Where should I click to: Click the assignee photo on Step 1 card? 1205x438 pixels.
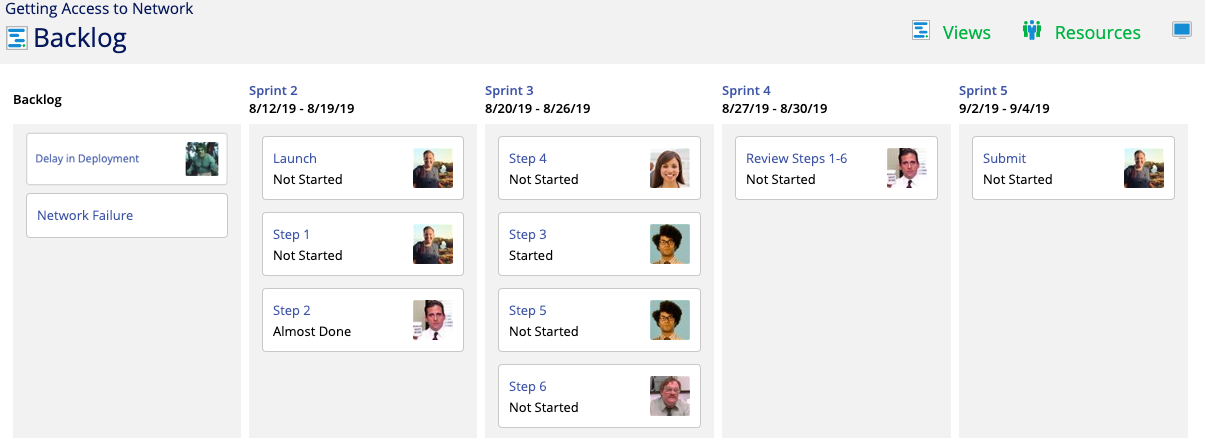click(x=433, y=244)
